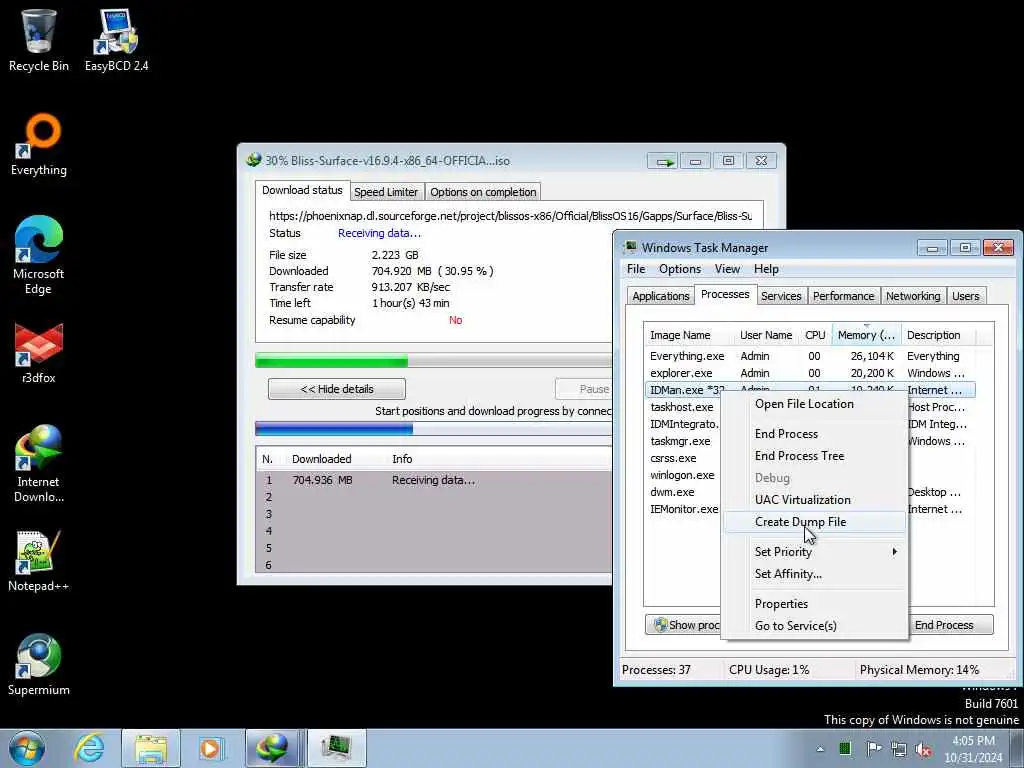Click the muted volume tray icon
Viewport: 1024px width, 768px height.
point(923,749)
